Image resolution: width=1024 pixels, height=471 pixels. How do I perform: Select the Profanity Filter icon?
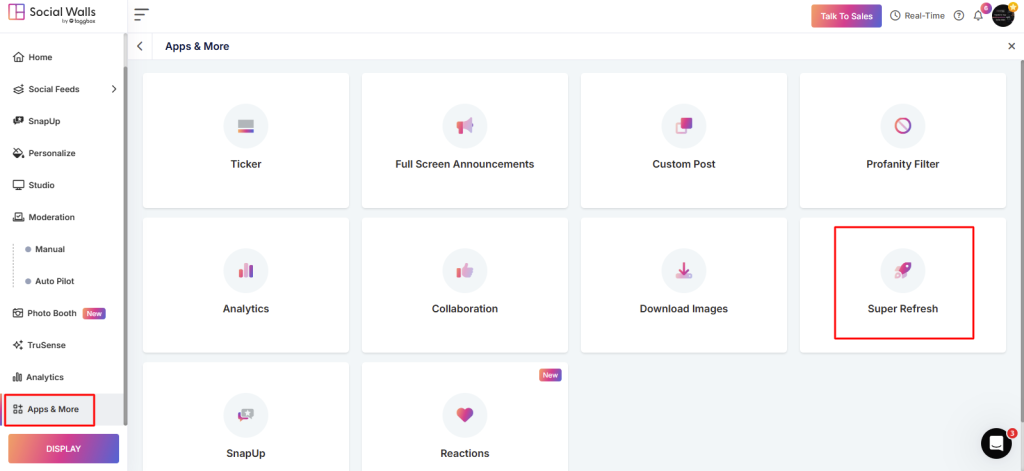point(902,126)
